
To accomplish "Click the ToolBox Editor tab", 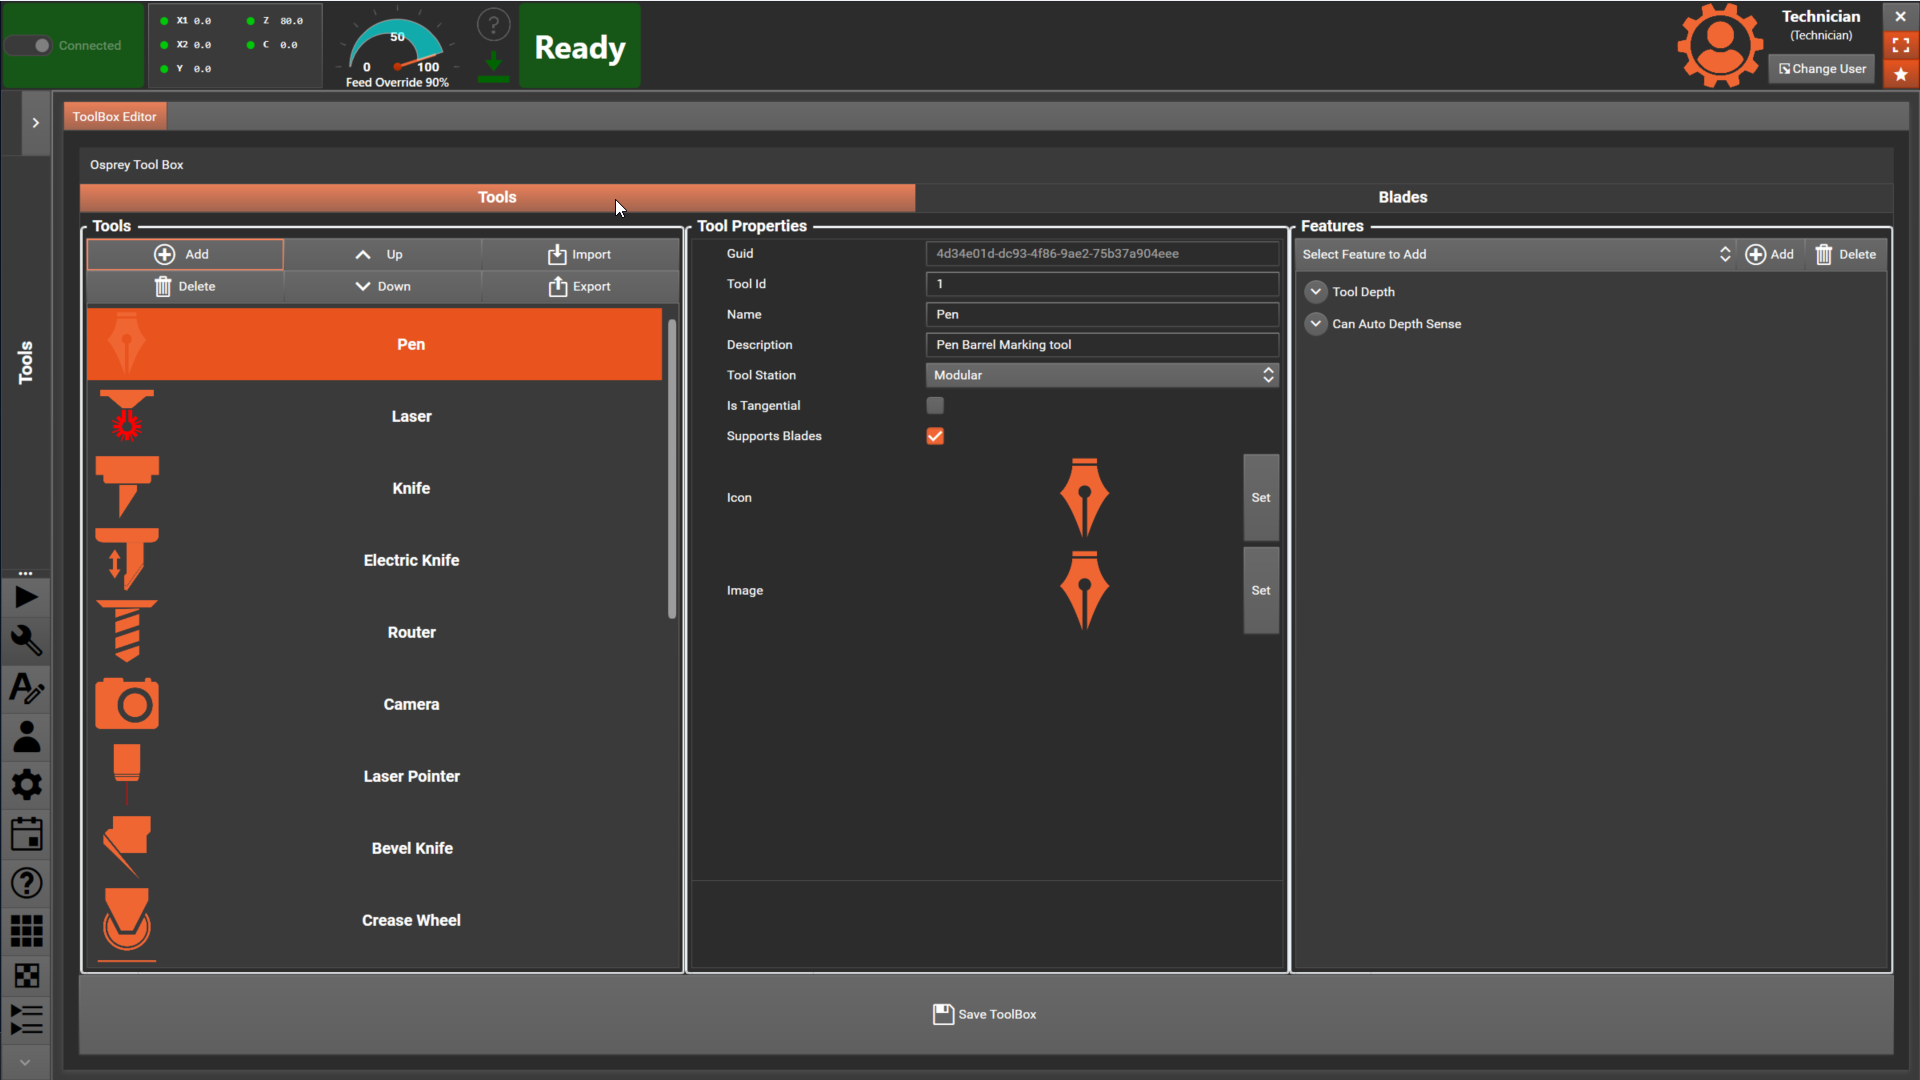I will pyautogui.click(x=114, y=116).
